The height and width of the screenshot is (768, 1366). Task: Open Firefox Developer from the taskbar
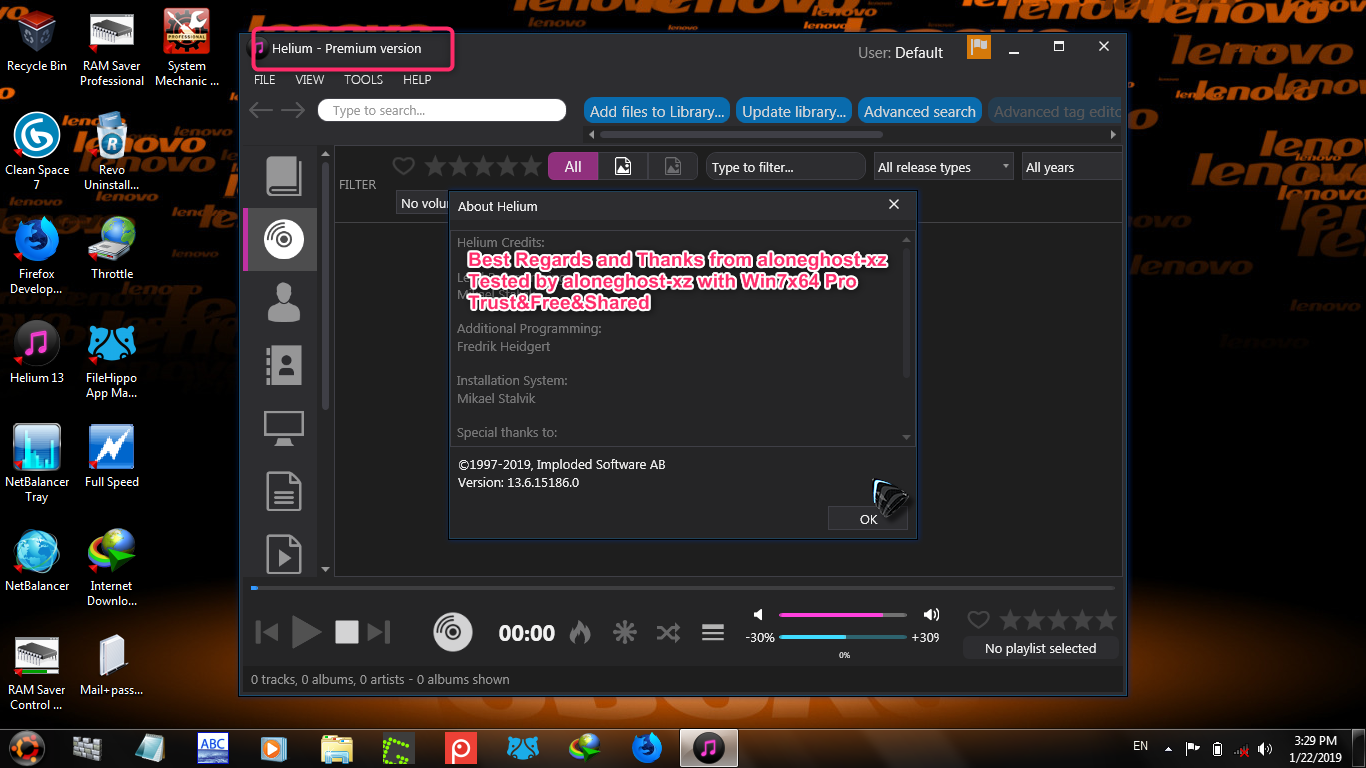pyautogui.click(x=647, y=747)
